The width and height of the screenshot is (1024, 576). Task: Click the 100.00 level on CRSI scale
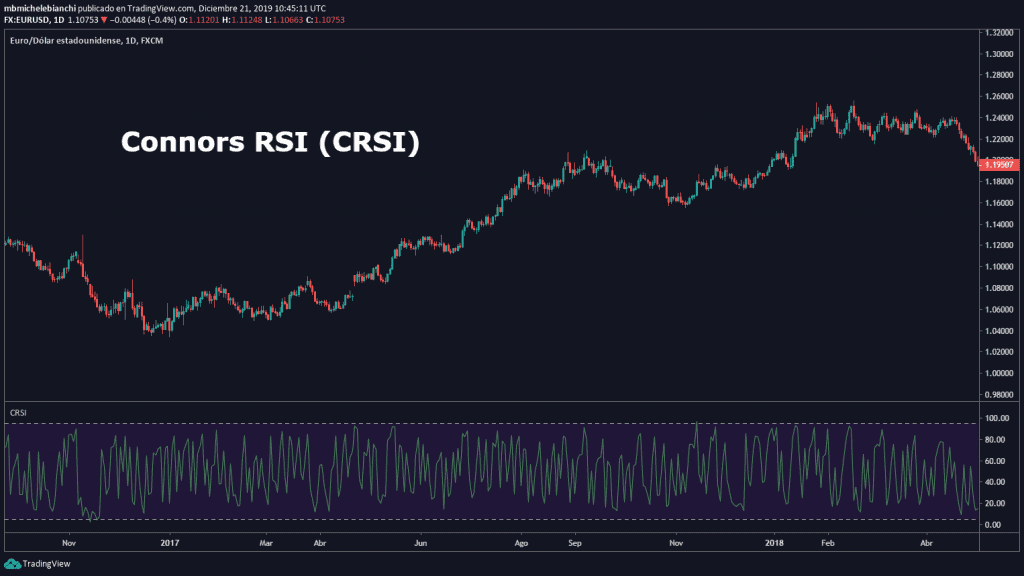[x=998, y=418]
